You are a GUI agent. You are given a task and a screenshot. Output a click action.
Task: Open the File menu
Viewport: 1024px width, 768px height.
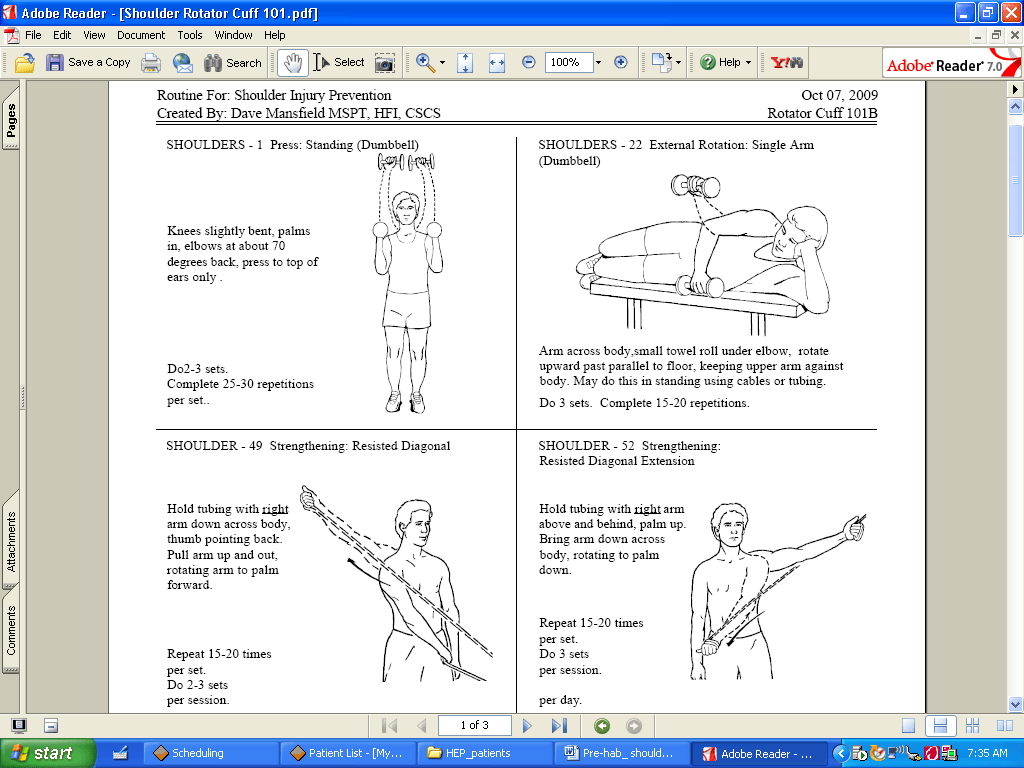tap(33, 35)
